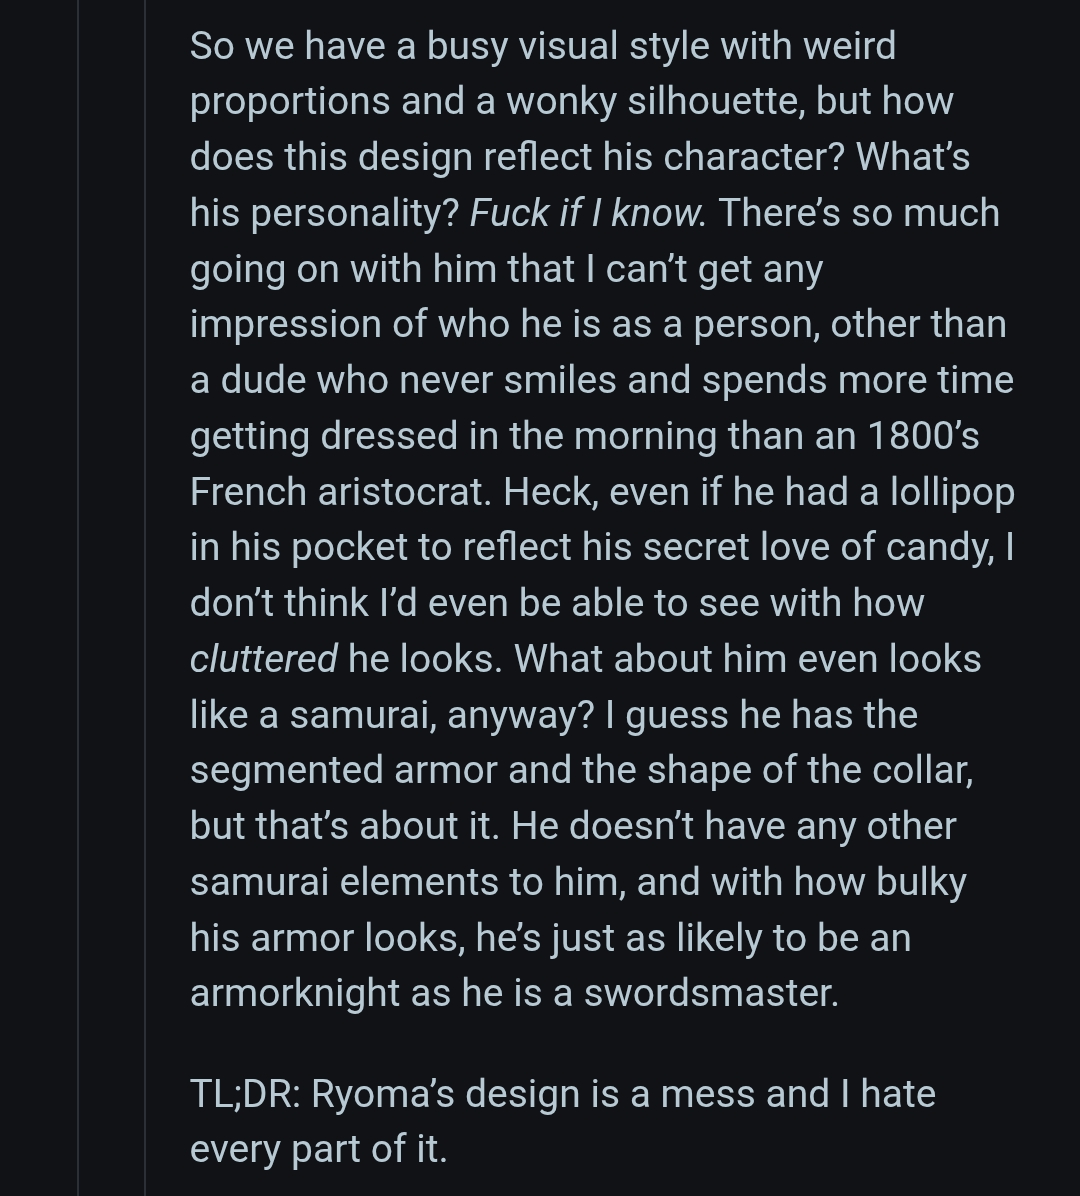Viewport: 1080px width, 1196px height.
Task: Click the word 'swordsmaster.' ending the paragraph
Action: (x=711, y=993)
